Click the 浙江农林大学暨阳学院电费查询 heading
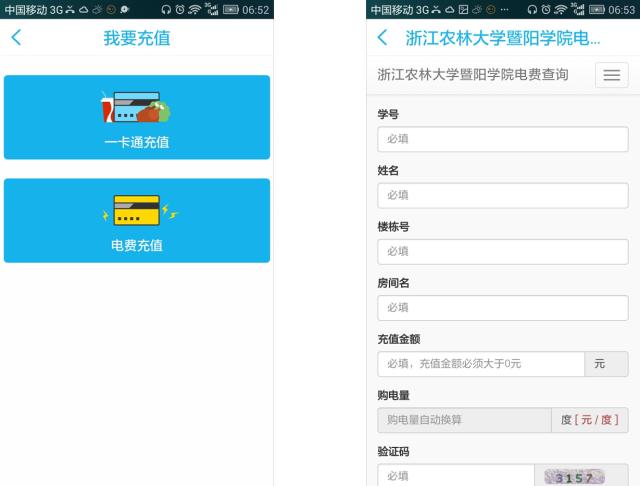This screenshot has width=640, height=486. tap(473, 75)
